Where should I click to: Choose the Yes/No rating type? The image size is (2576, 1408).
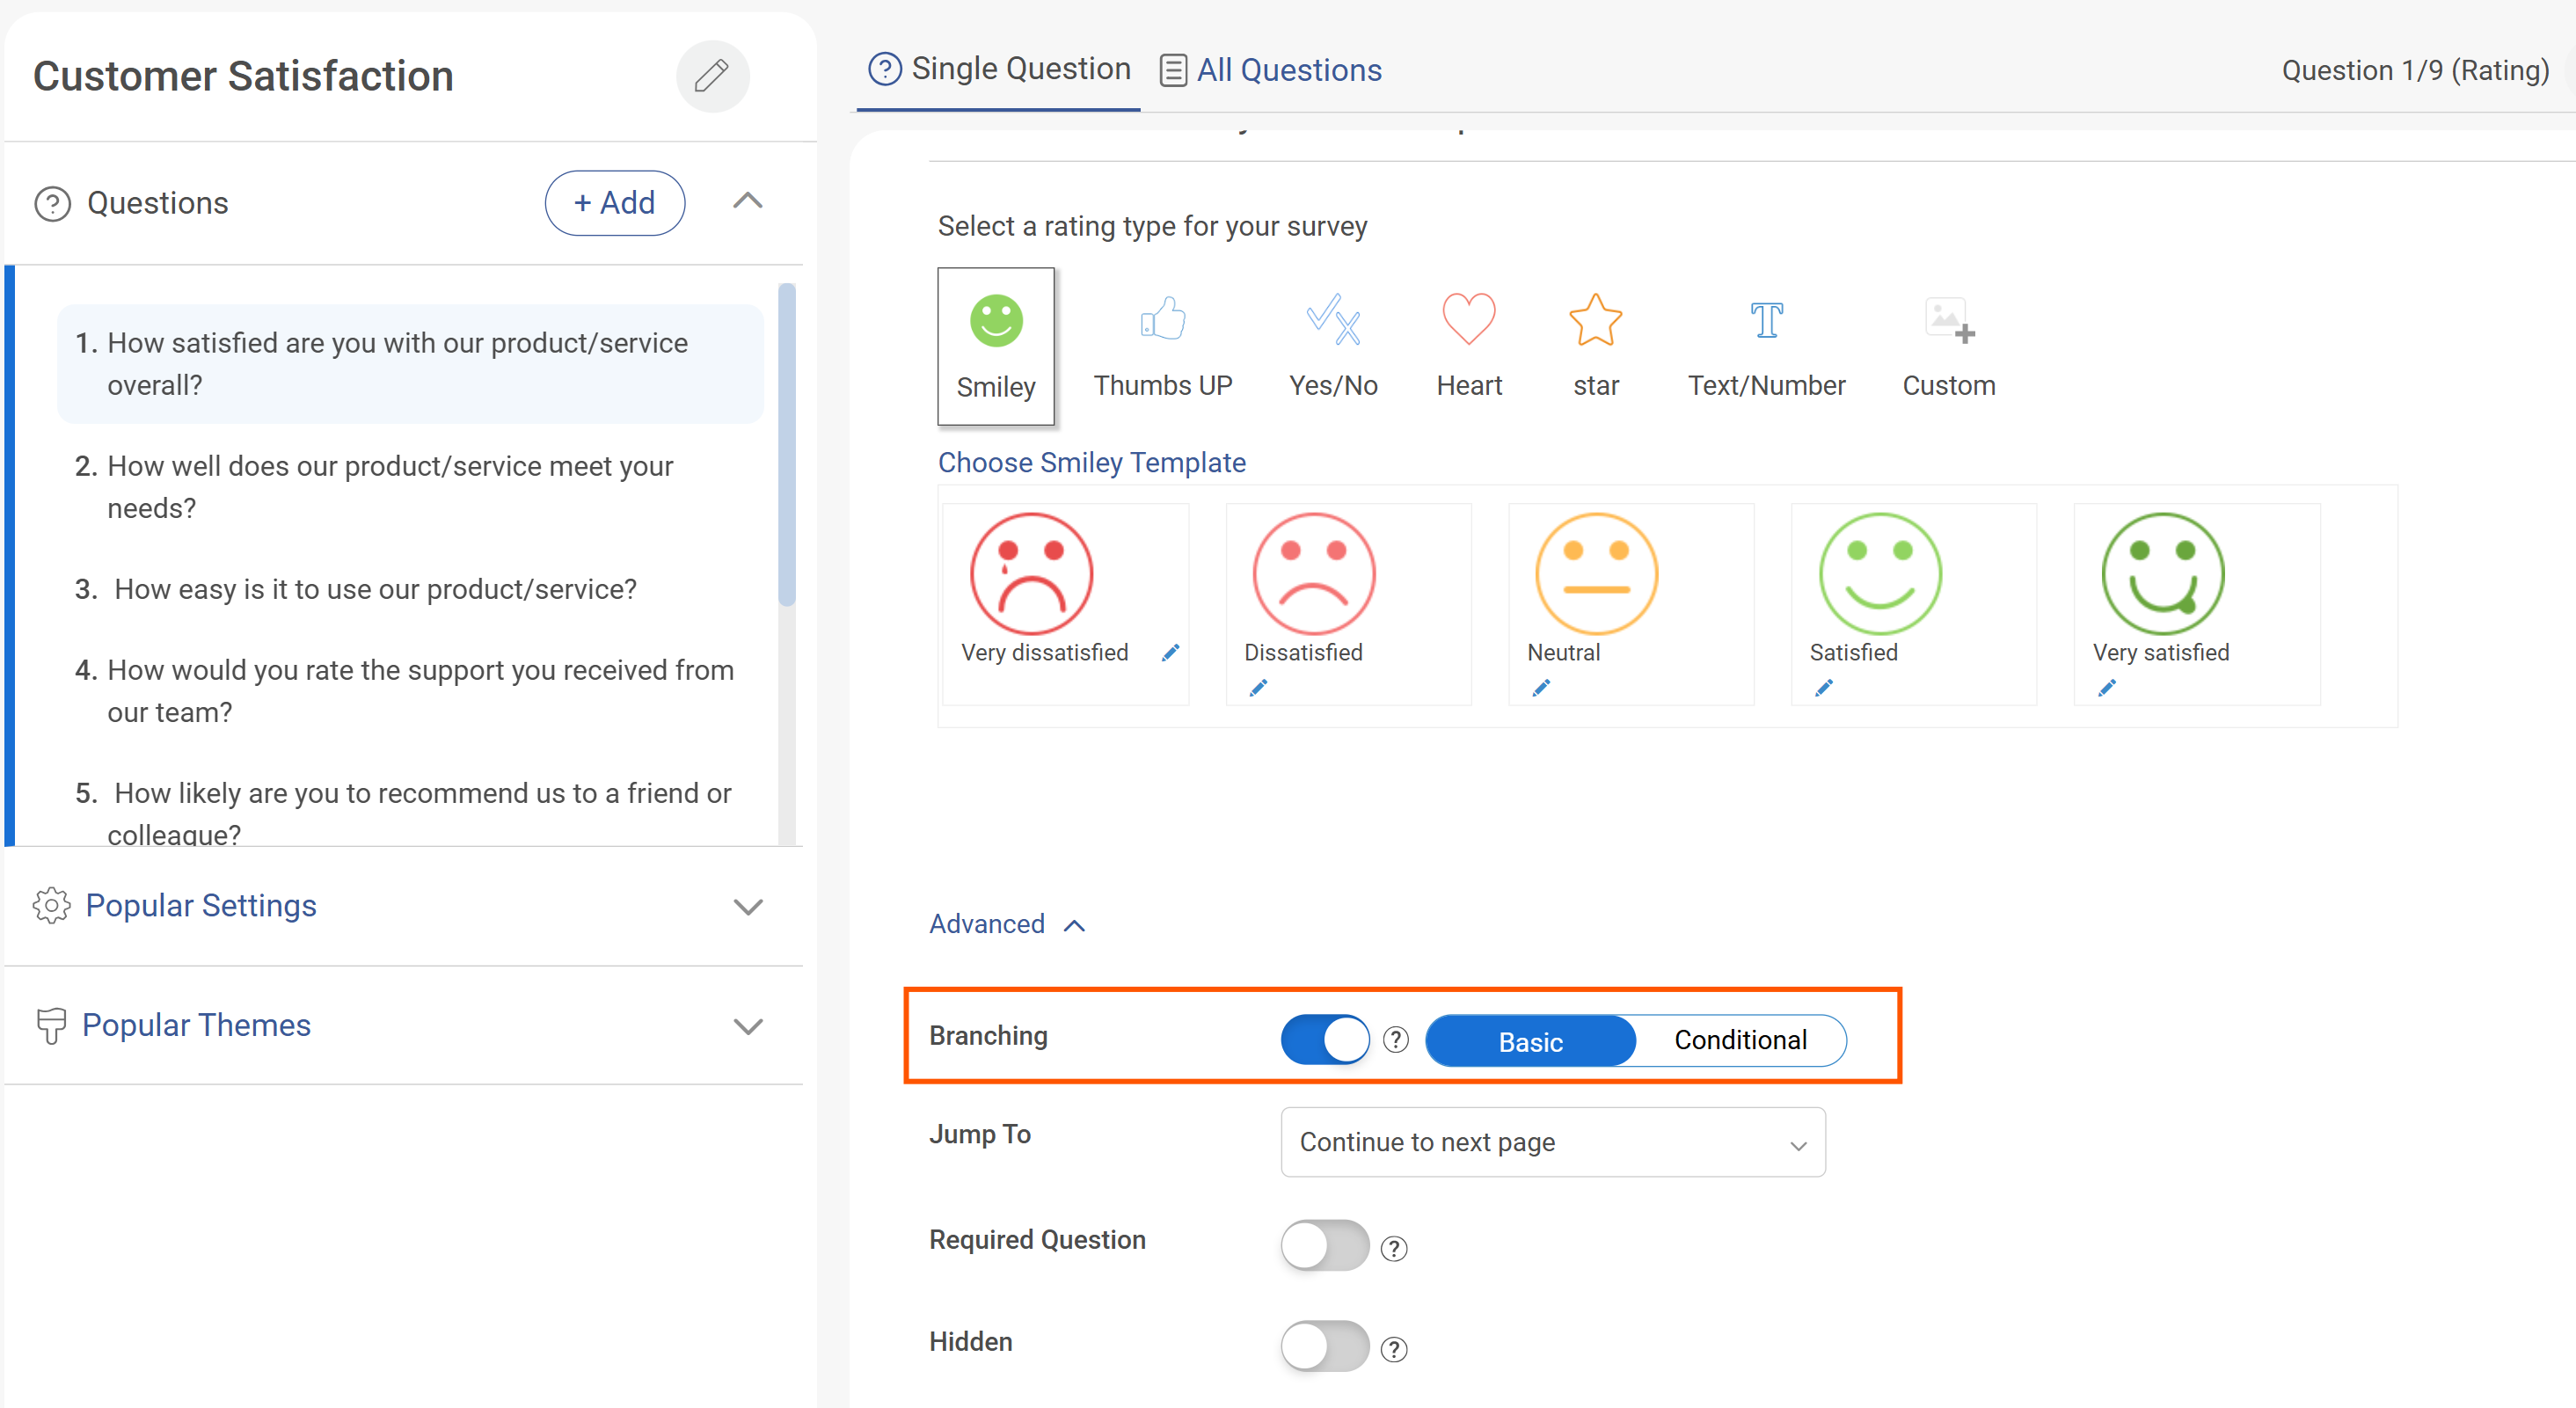click(1332, 345)
